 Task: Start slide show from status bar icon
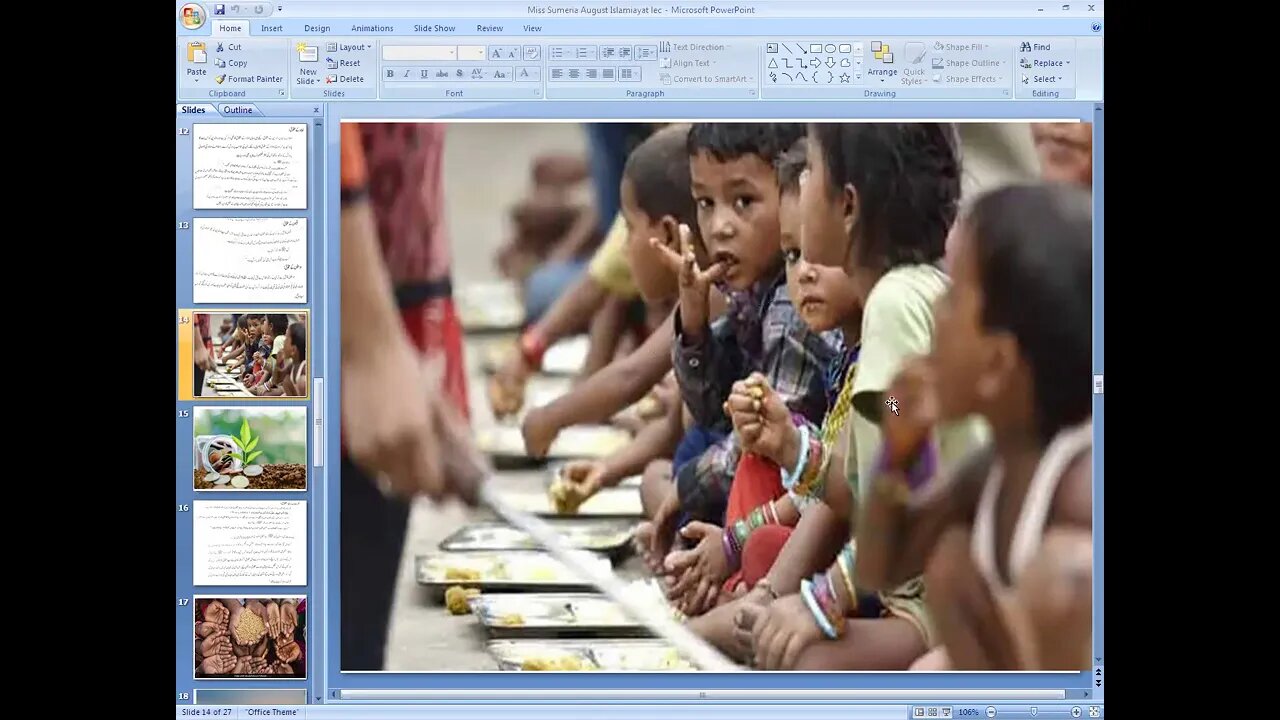(x=946, y=712)
